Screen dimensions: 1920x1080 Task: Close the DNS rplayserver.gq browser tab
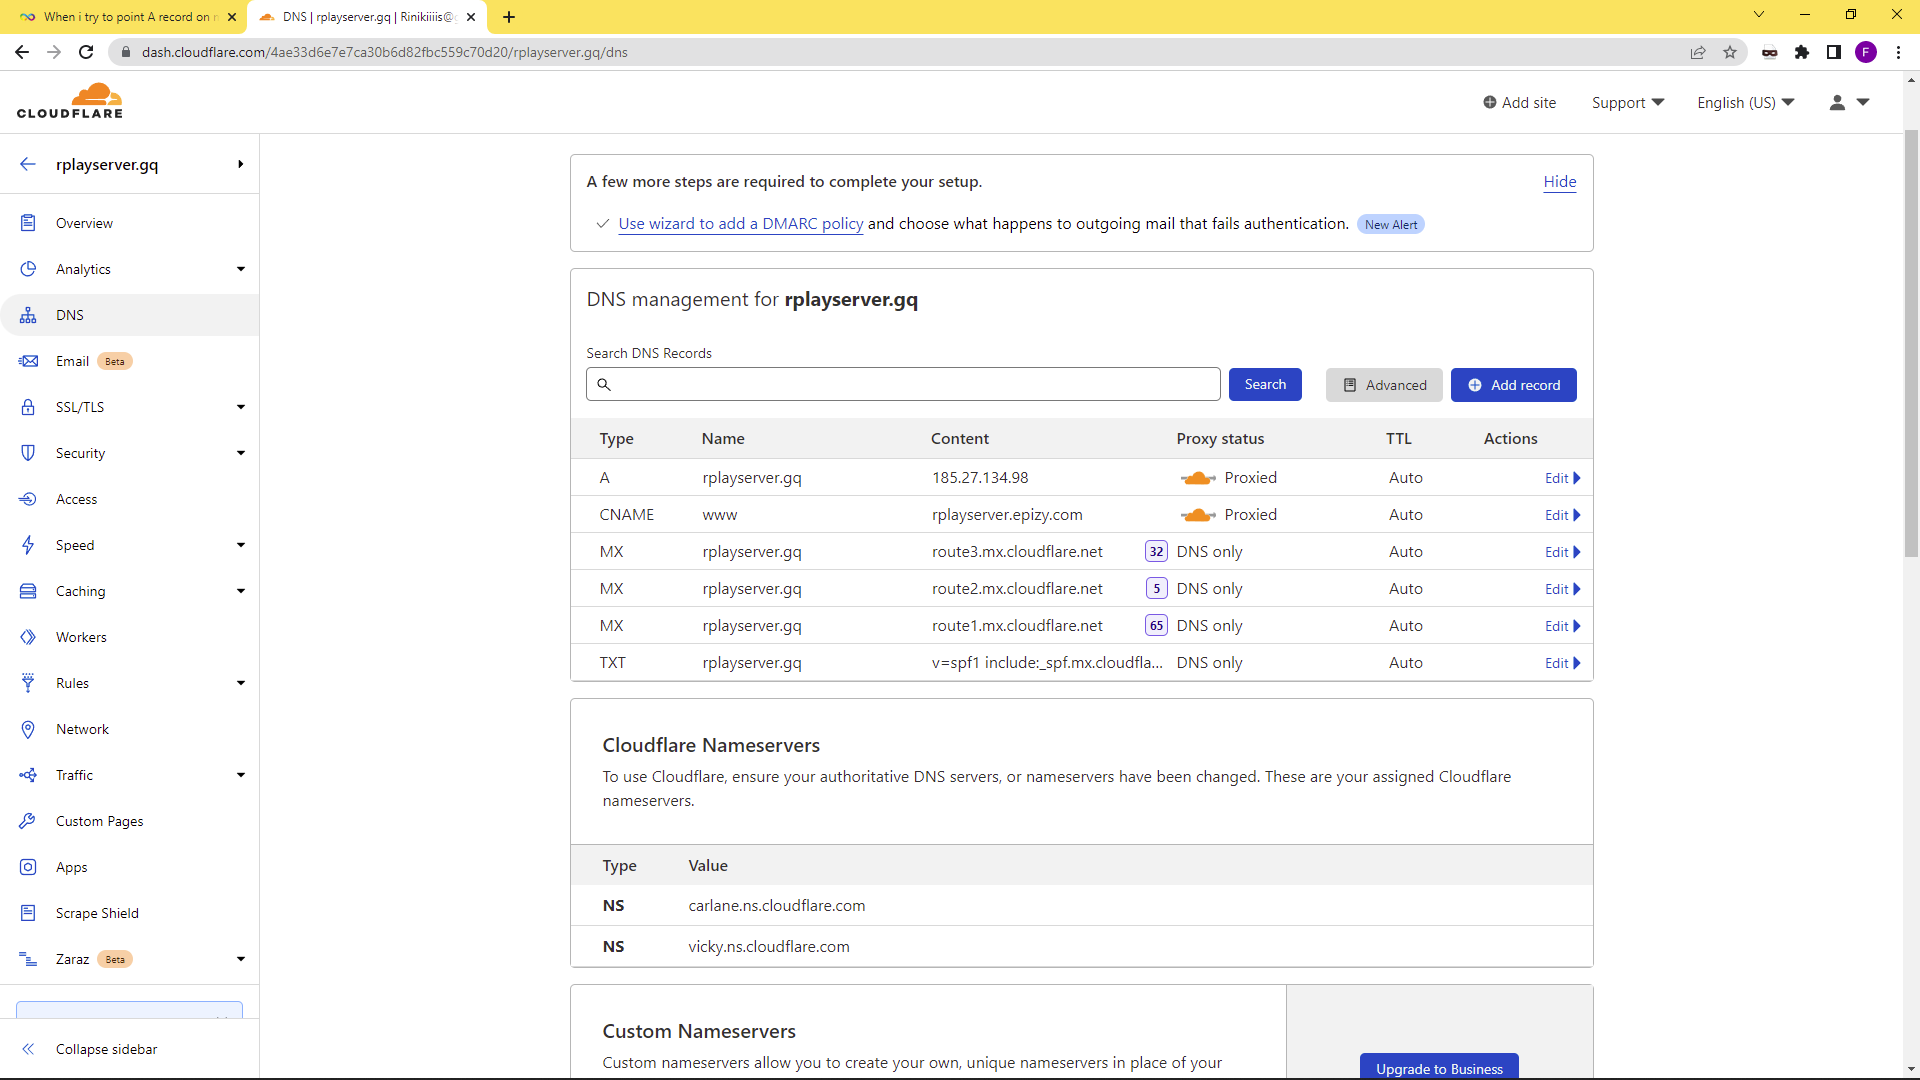click(471, 17)
